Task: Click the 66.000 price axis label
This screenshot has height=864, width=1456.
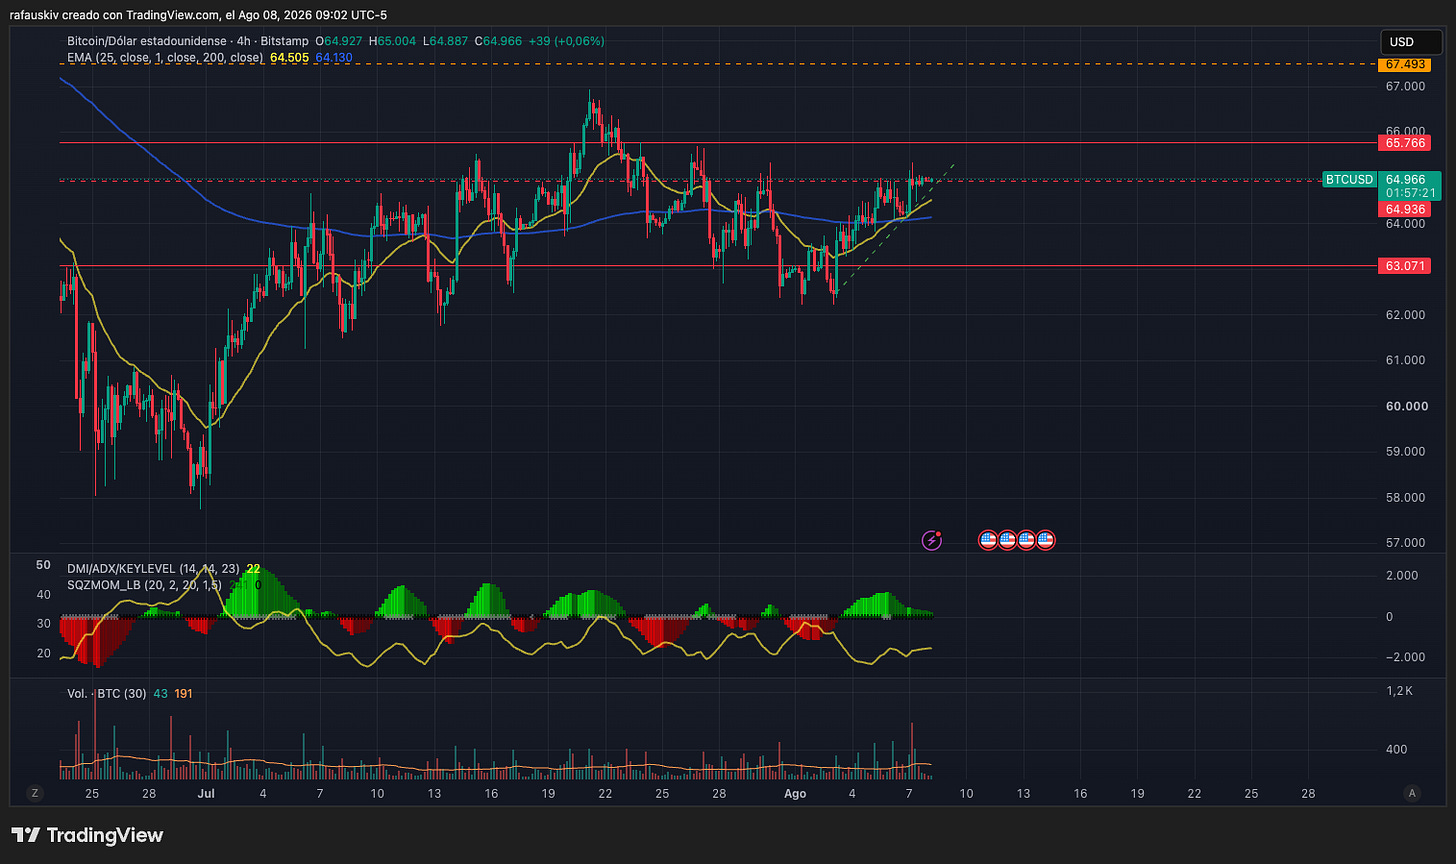Action: coord(1405,132)
